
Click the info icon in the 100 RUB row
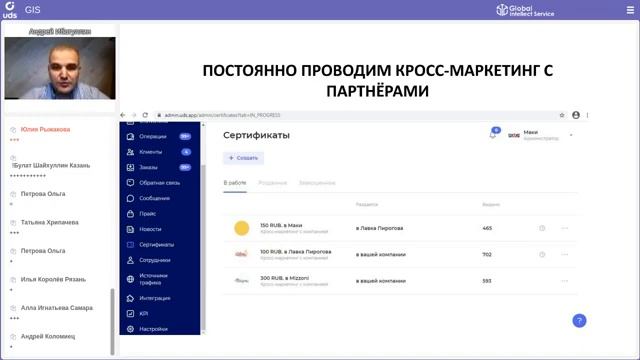point(542,254)
